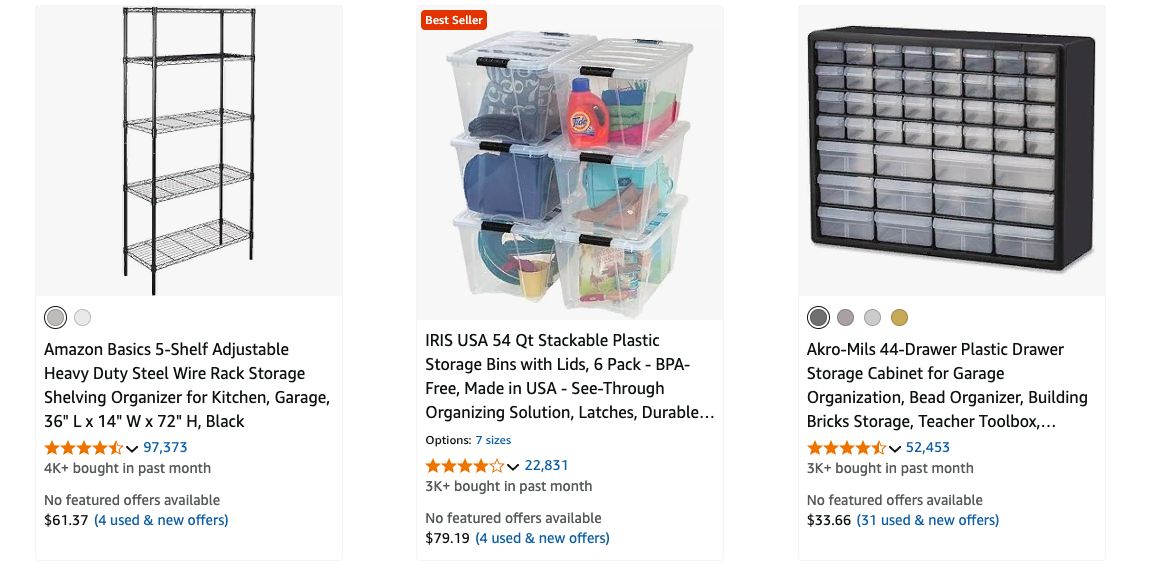
Task: Open rating popover arrow for IRIS bins
Action: click(x=513, y=467)
